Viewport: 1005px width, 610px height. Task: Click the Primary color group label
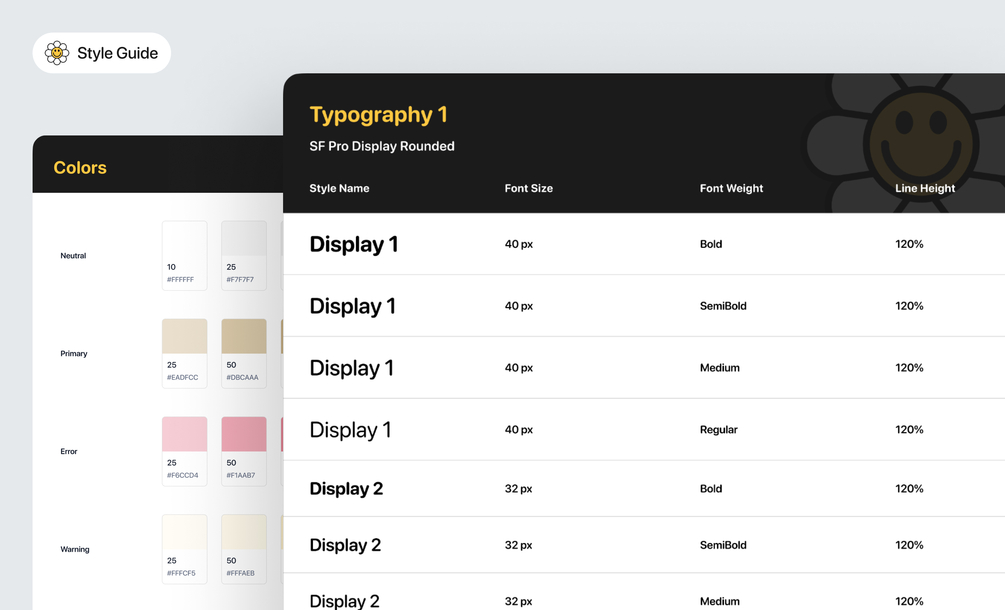[74, 354]
